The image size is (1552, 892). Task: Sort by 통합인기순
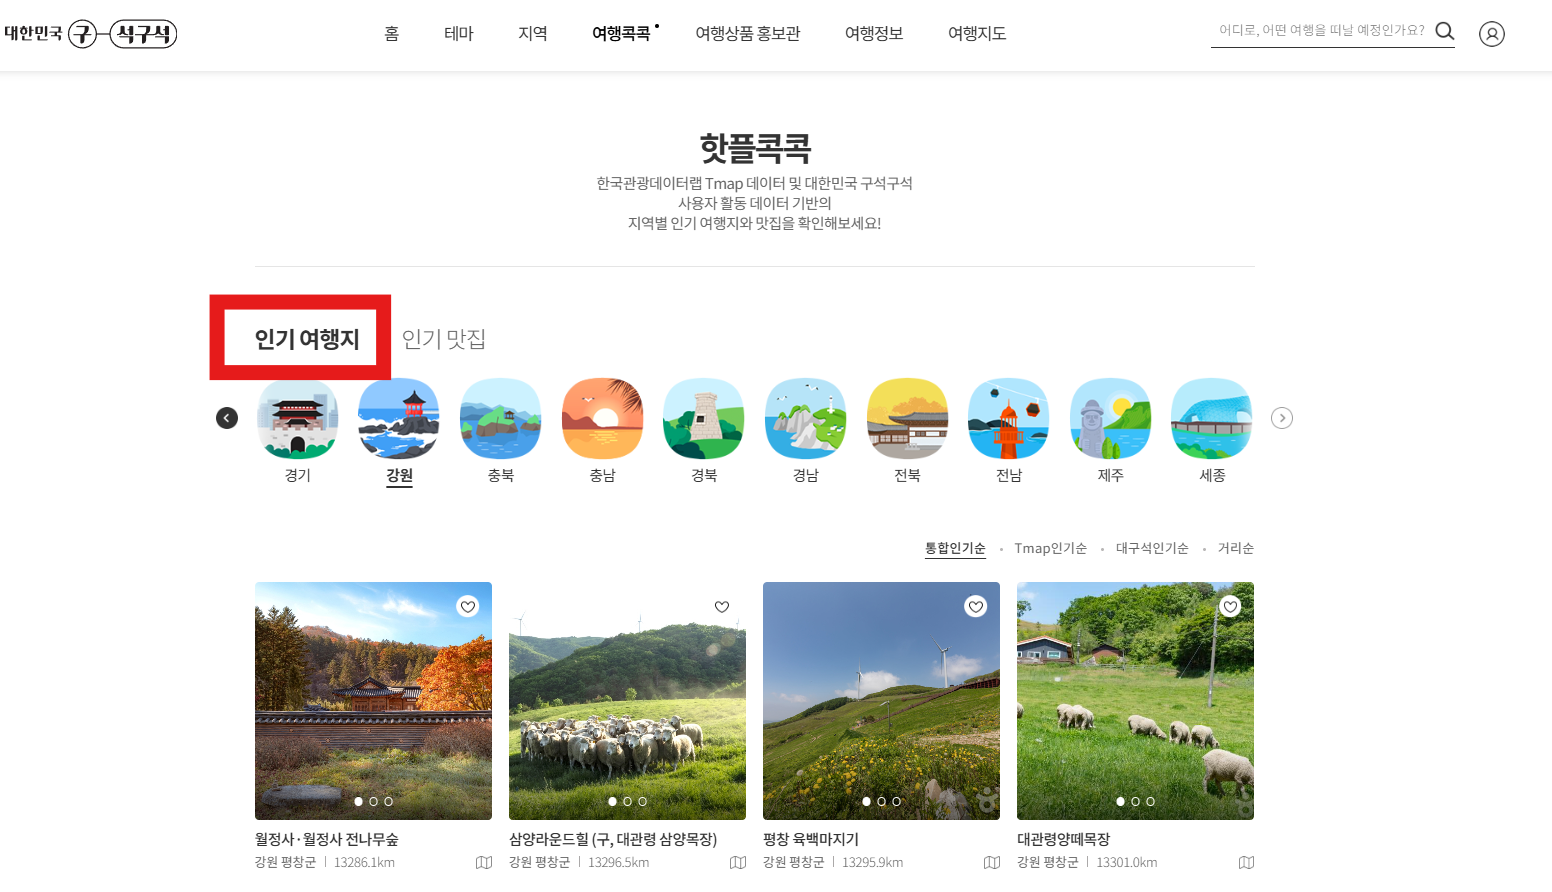pyautogui.click(x=955, y=548)
